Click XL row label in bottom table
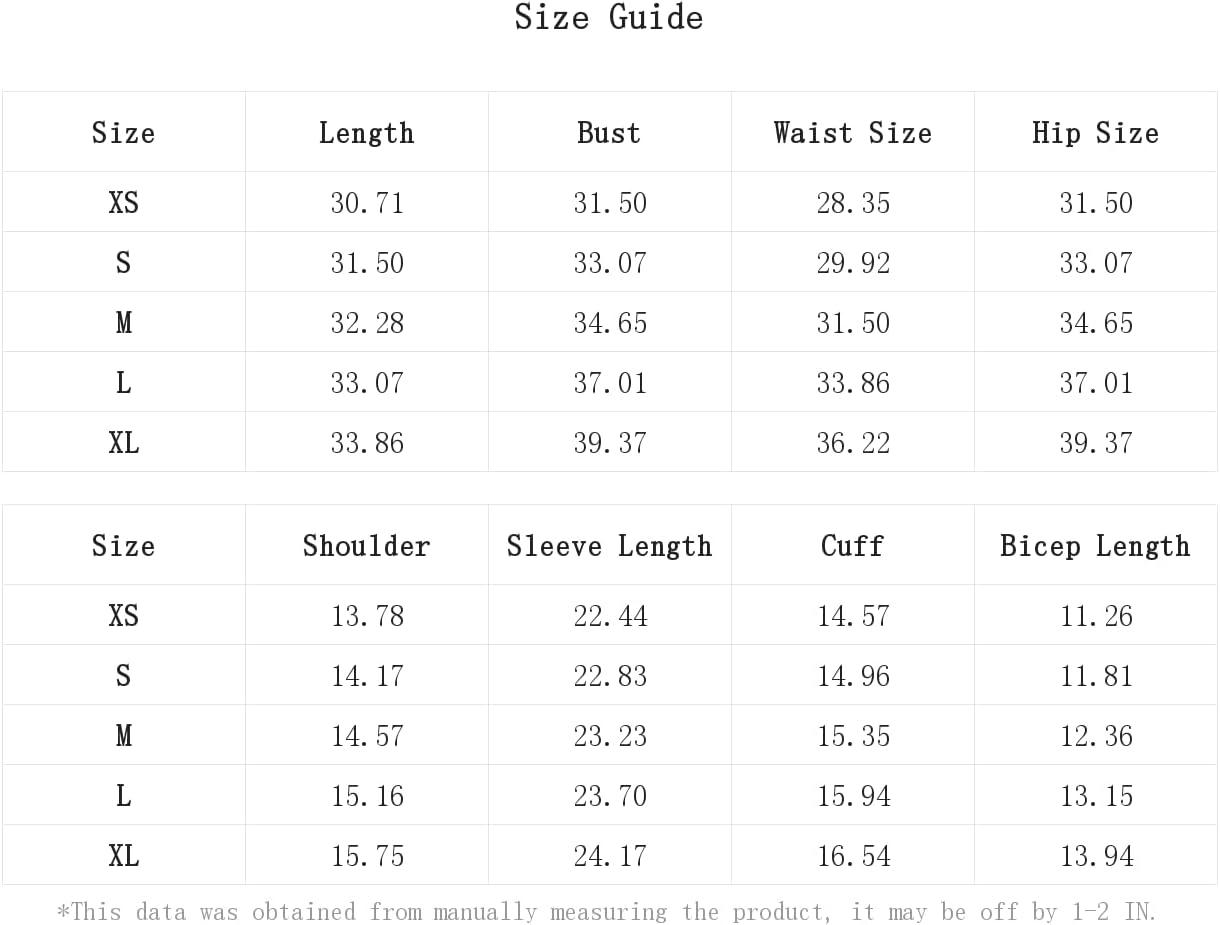 click(123, 855)
